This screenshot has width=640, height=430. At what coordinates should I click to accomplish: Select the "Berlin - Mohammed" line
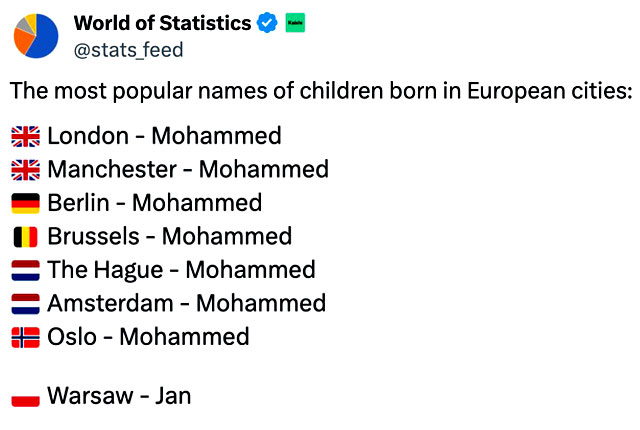[x=154, y=203]
